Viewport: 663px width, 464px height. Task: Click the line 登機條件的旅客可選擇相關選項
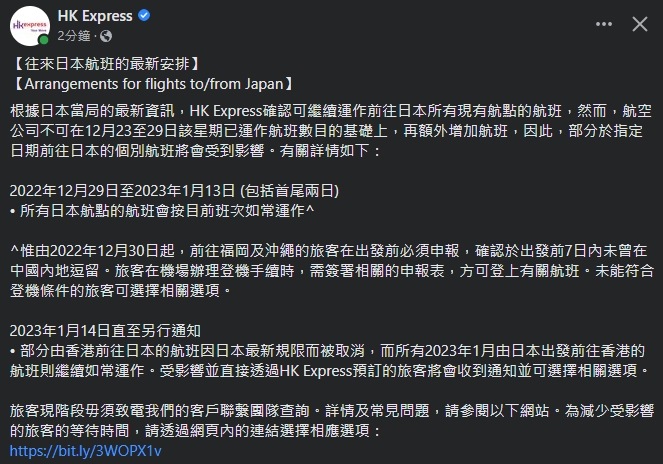(121, 291)
